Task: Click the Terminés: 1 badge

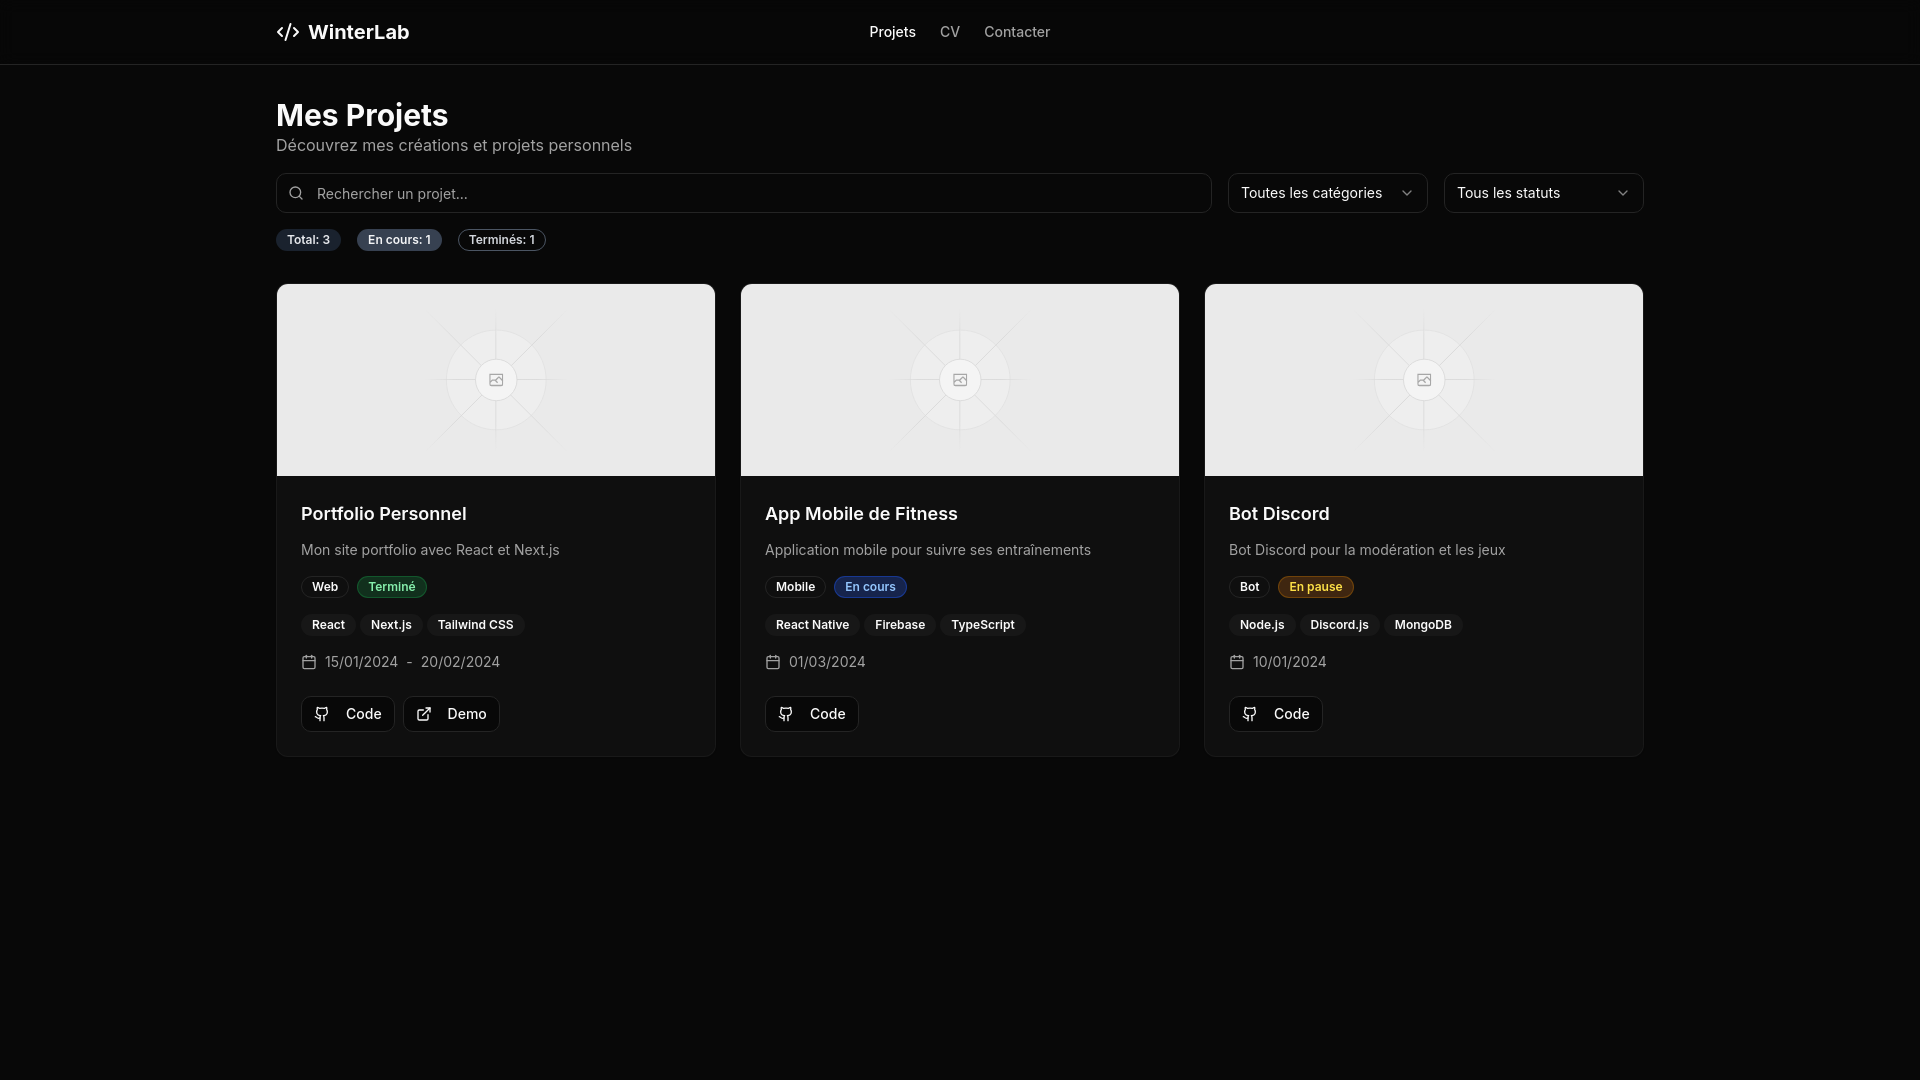Action: 502,240
